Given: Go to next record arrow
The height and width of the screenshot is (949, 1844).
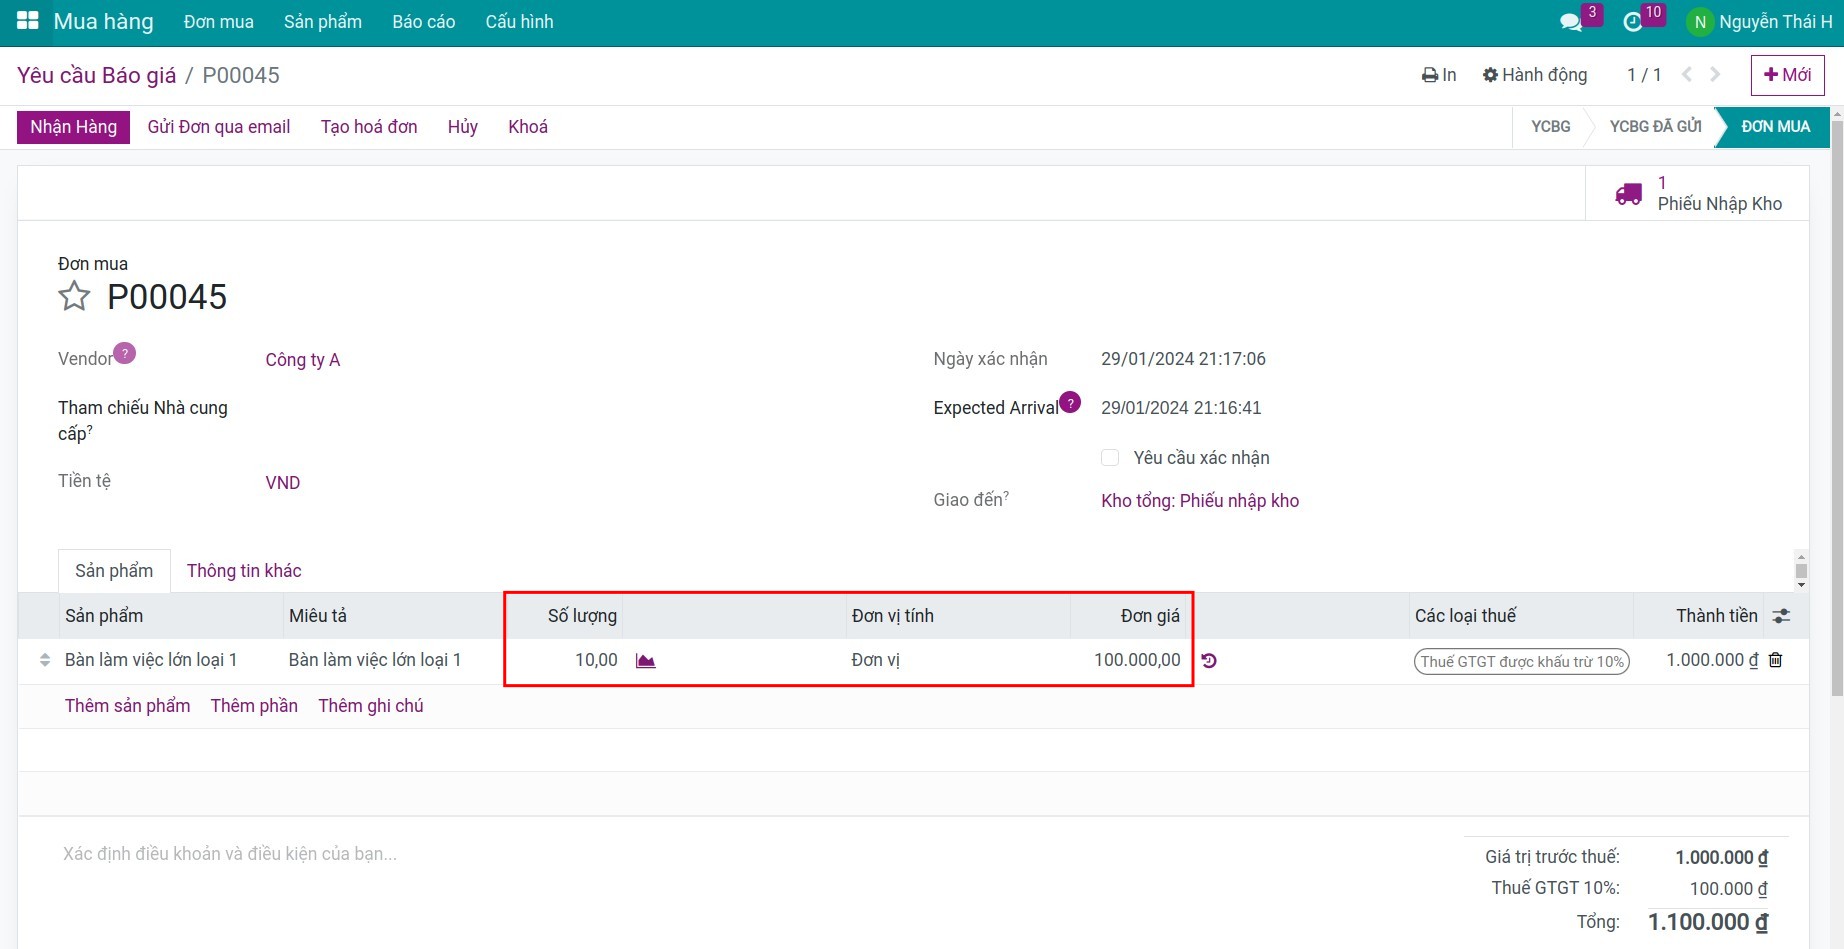Looking at the screenshot, I should [x=1715, y=75].
